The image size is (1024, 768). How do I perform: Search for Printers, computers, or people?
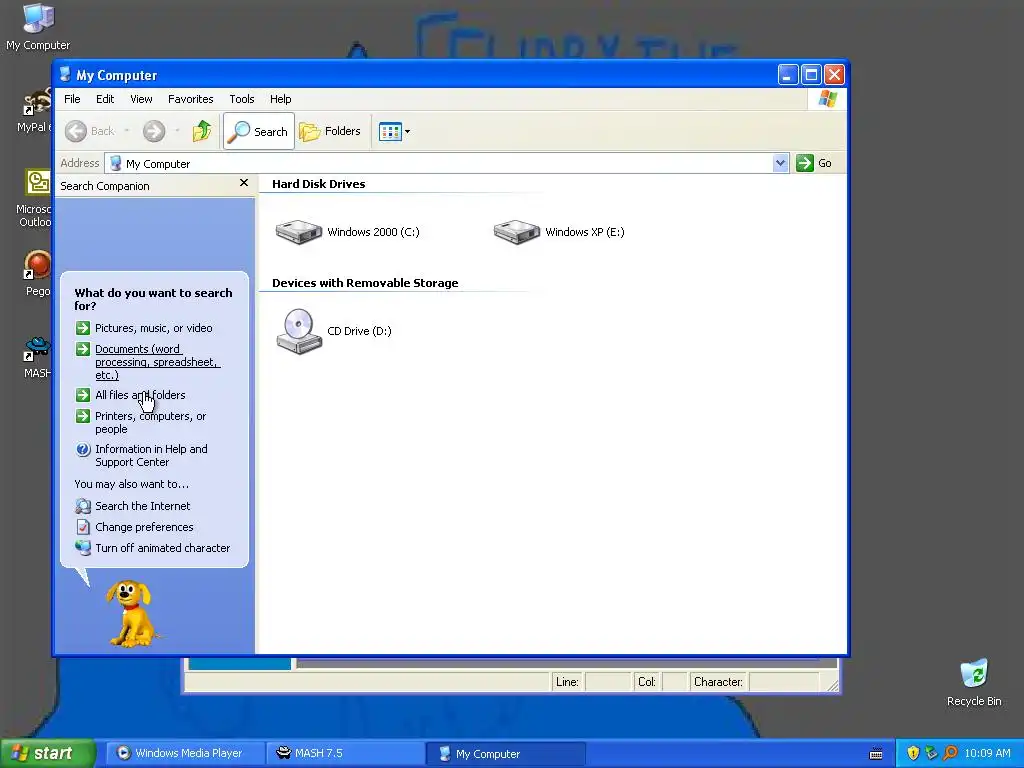click(x=150, y=423)
